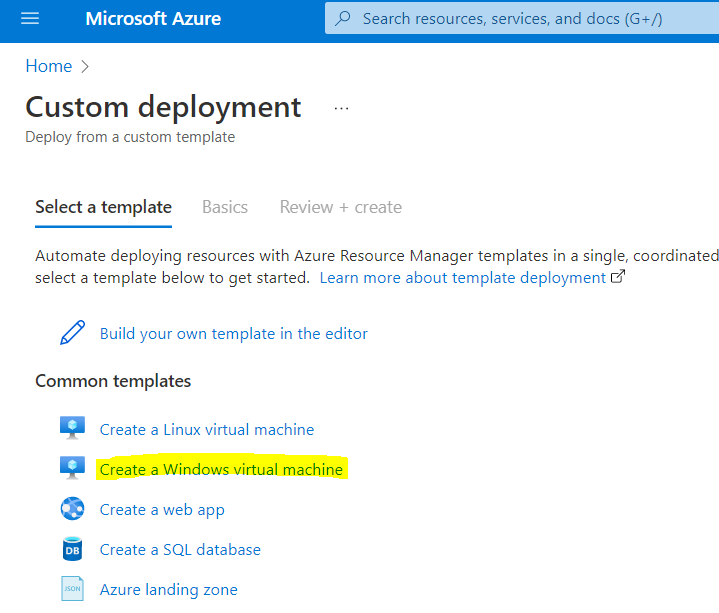The height and width of the screenshot is (613, 719).
Task: Open the ellipsis menu beside Custom deployment
Action: click(341, 108)
